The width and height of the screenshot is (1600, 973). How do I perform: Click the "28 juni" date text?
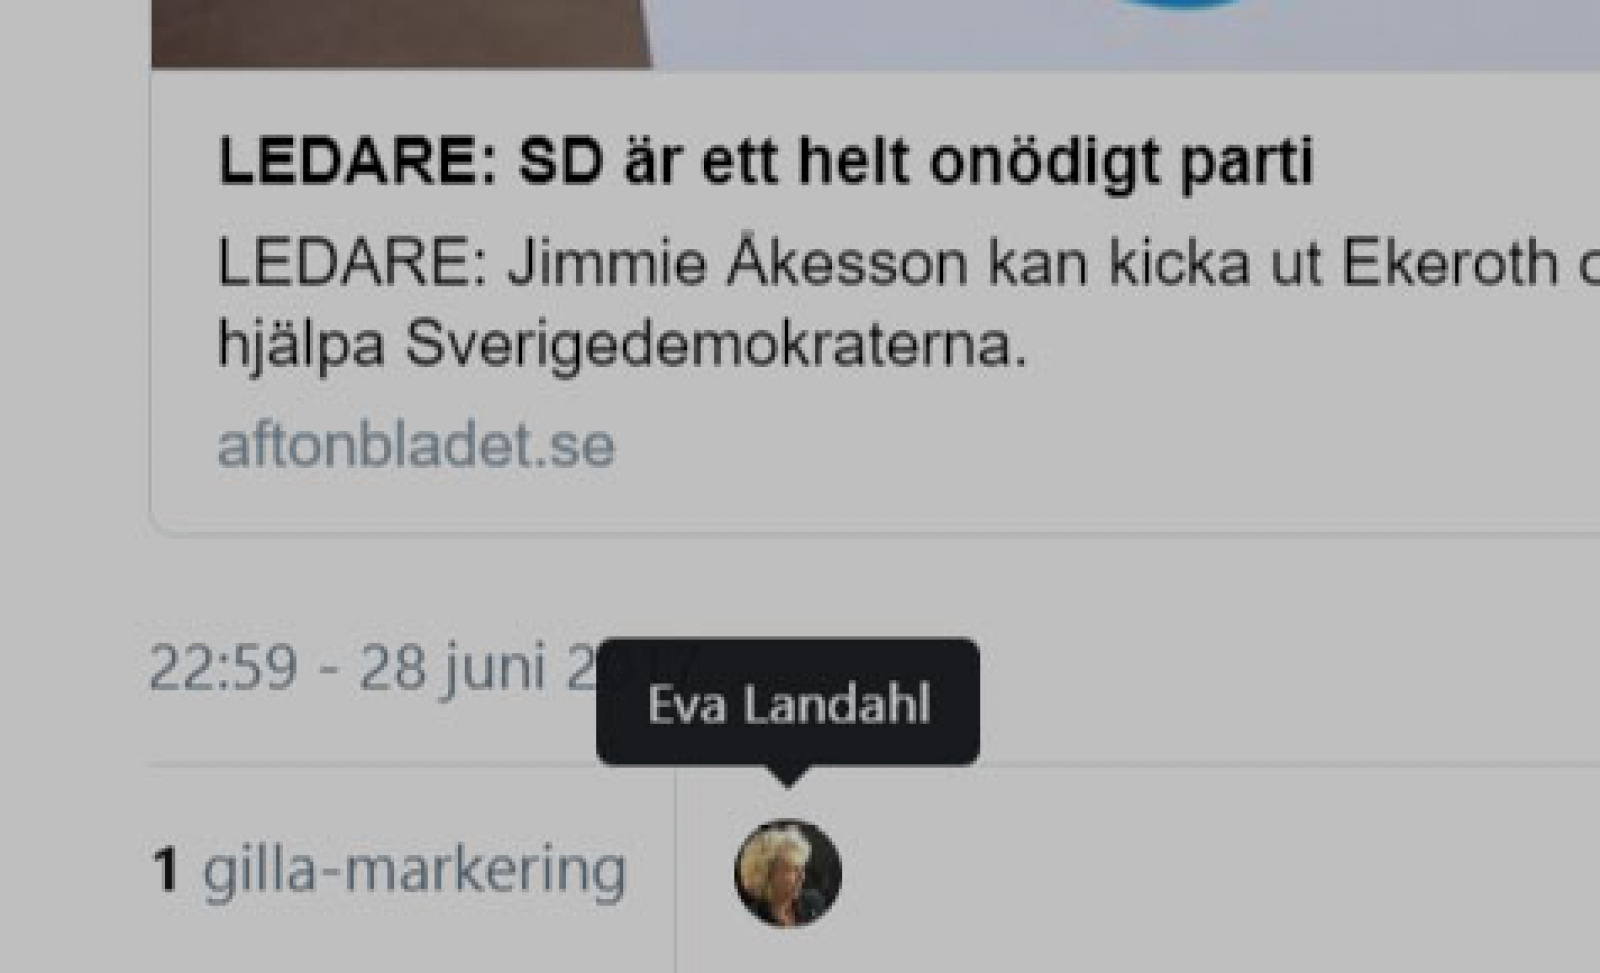click(452, 669)
